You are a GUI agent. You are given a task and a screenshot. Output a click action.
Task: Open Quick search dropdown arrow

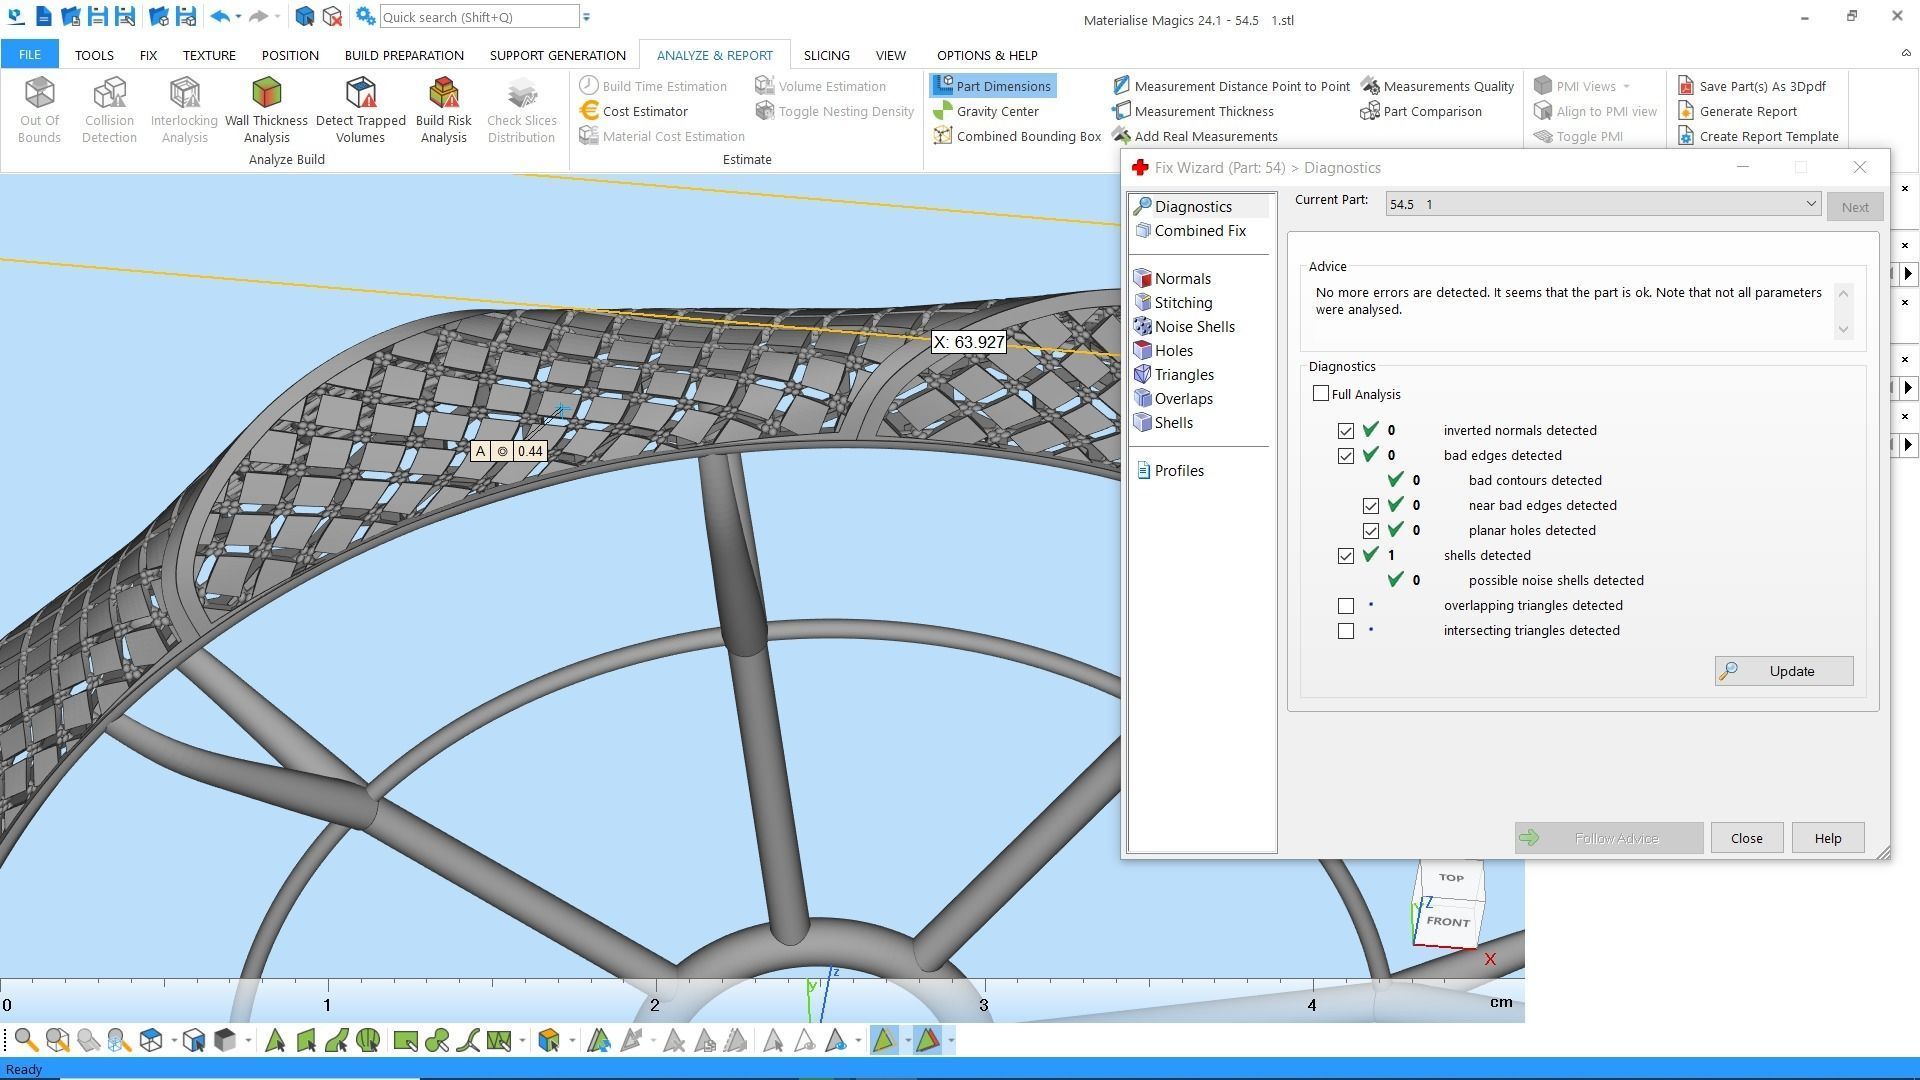point(587,17)
